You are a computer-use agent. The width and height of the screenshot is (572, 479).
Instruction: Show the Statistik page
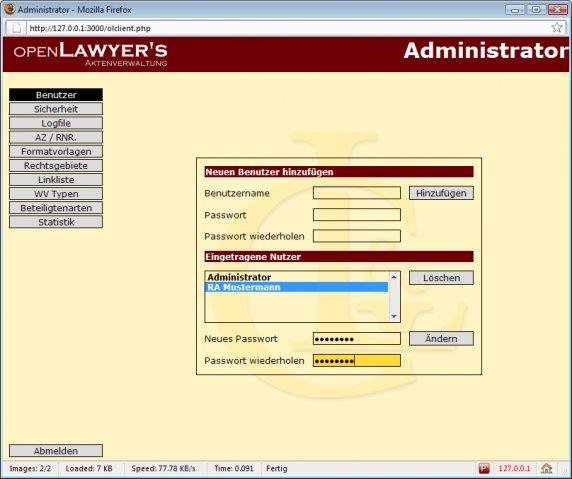click(56, 222)
